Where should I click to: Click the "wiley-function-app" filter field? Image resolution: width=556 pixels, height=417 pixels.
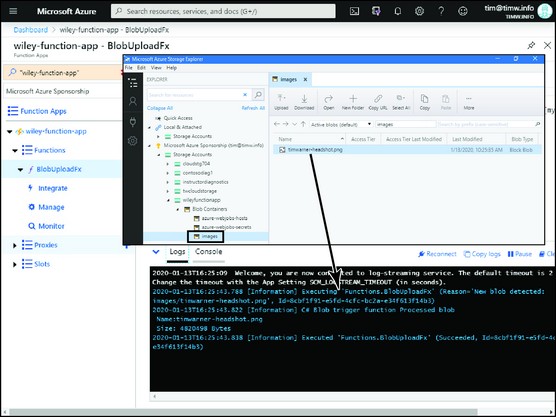[63, 73]
